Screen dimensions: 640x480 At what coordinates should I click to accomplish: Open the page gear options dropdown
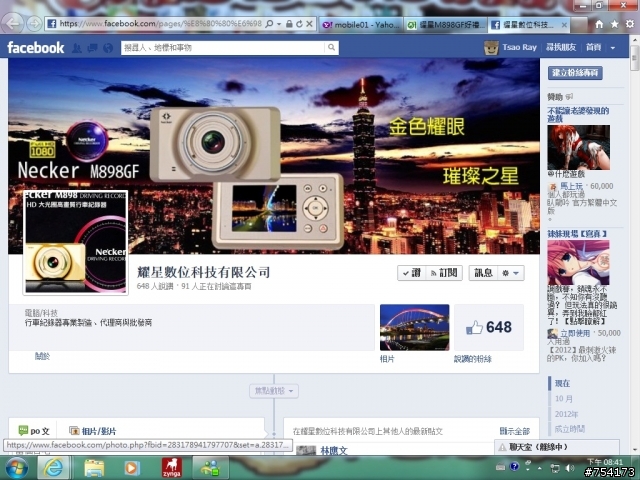[x=511, y=273]
